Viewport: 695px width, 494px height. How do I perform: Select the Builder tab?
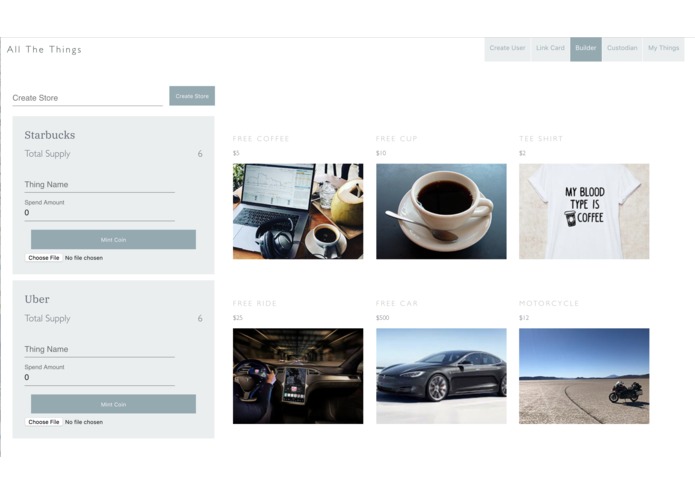[586, 49]
